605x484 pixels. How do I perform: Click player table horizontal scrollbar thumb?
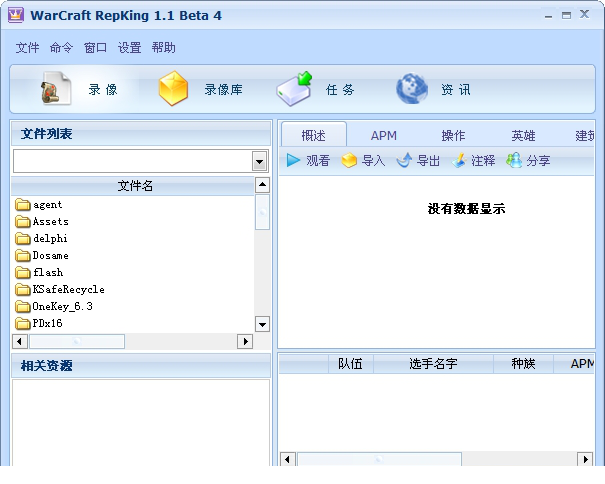[379, 459]
